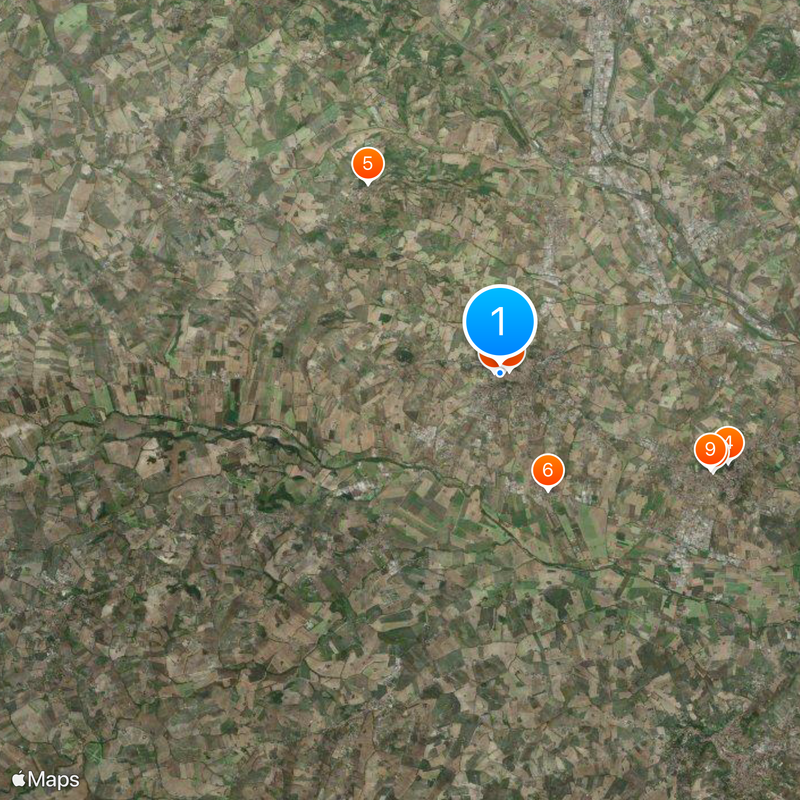Click the right orange pin behind pin 1
The height and width of the screenshot is (800, 800).
pyautogui.click(x=516, y=360)
